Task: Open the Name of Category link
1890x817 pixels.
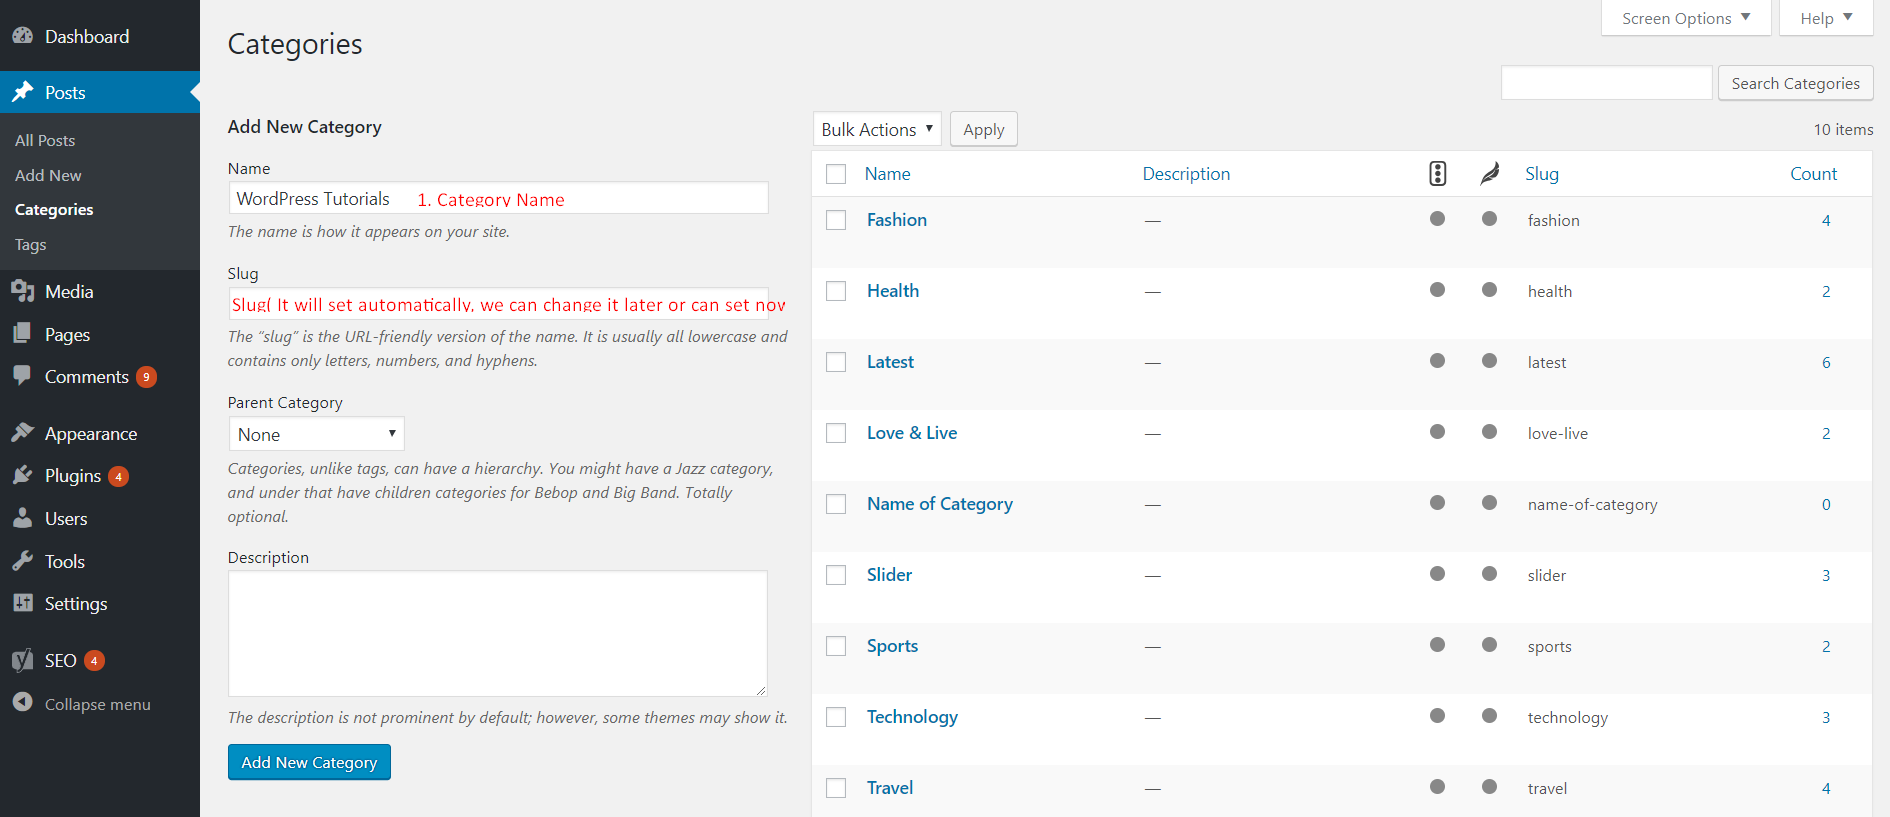Action: point(940,503)
